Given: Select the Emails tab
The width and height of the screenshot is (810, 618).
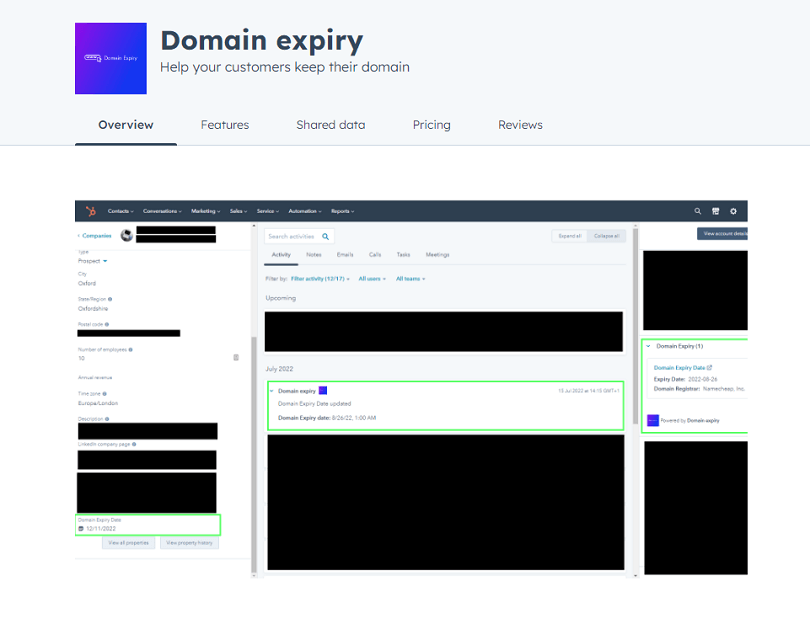Looking at the screenshot, I should point(345,255).
